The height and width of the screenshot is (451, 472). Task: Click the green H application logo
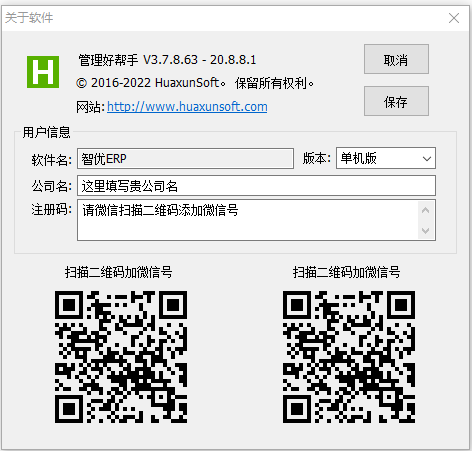pos(43,72)
